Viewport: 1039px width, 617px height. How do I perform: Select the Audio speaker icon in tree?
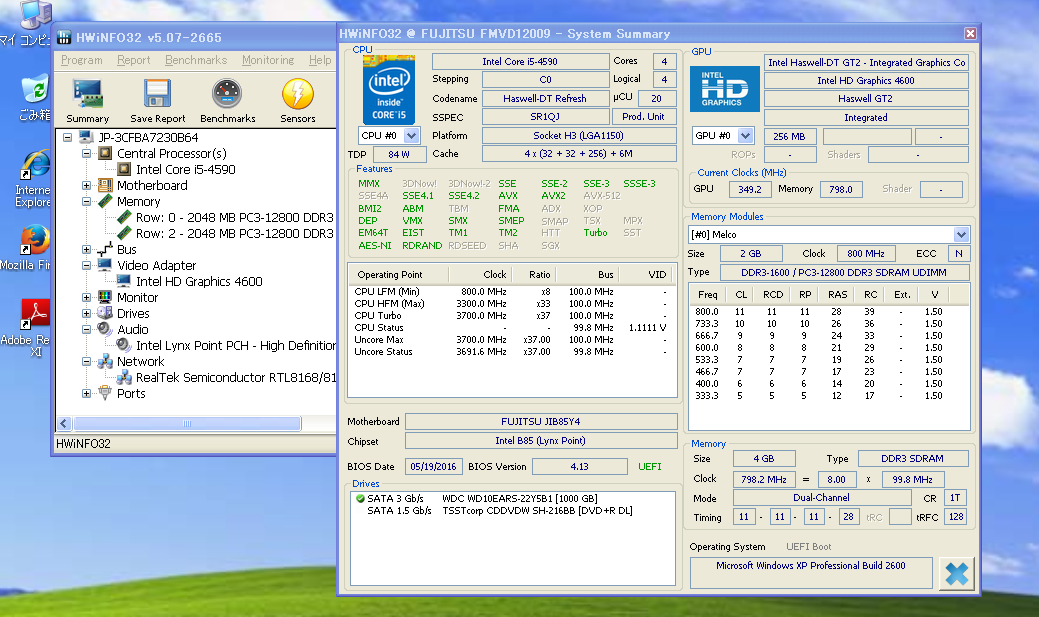pos(105,329)
